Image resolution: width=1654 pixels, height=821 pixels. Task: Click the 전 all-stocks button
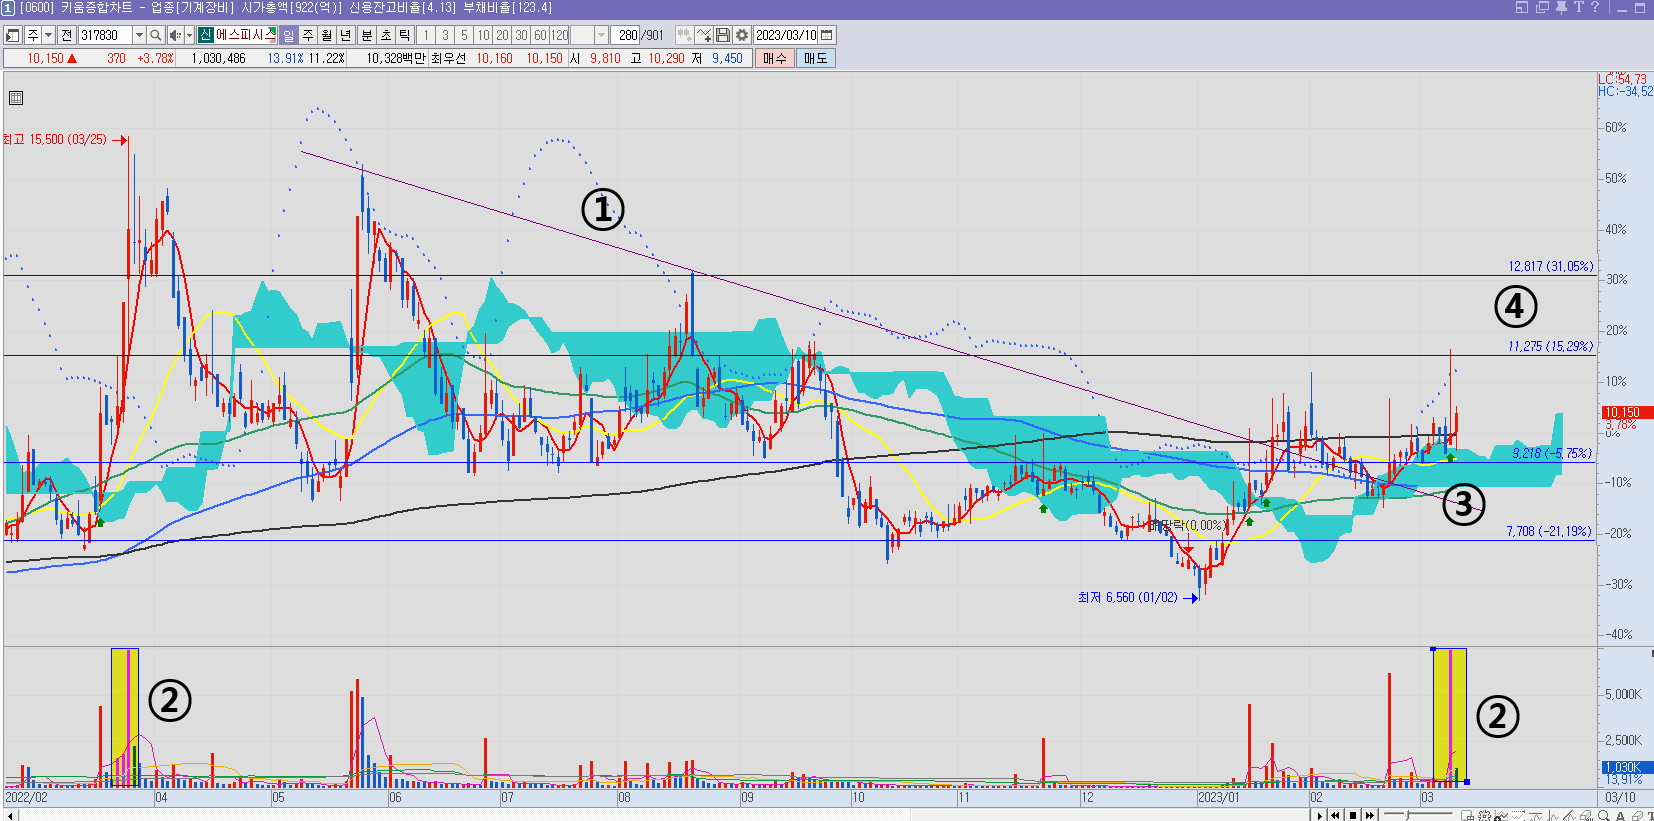[66, 35]
